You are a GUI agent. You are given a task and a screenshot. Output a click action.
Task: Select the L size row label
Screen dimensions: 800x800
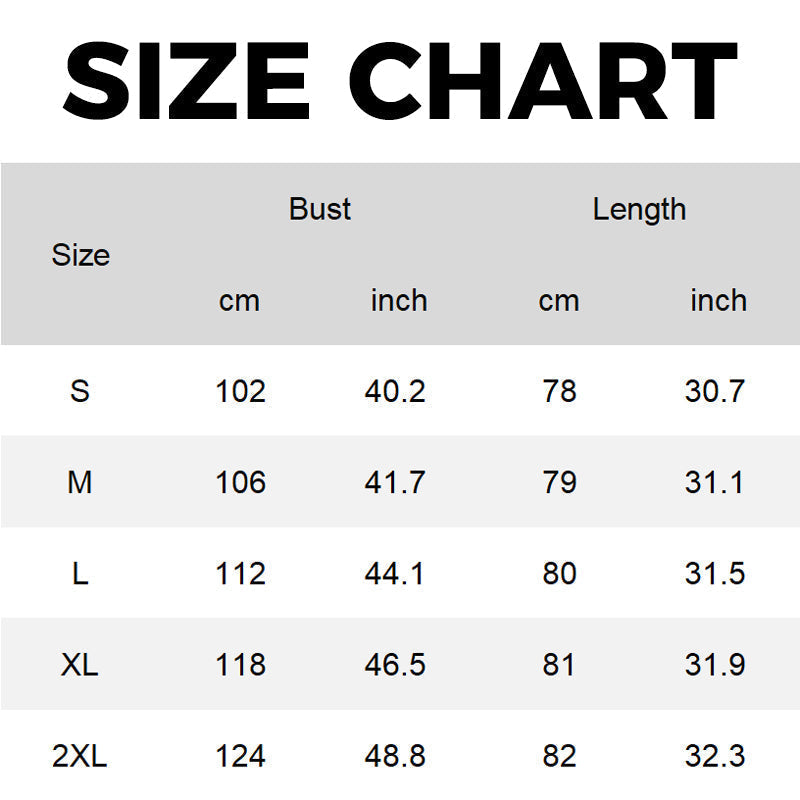coord(80,573)
